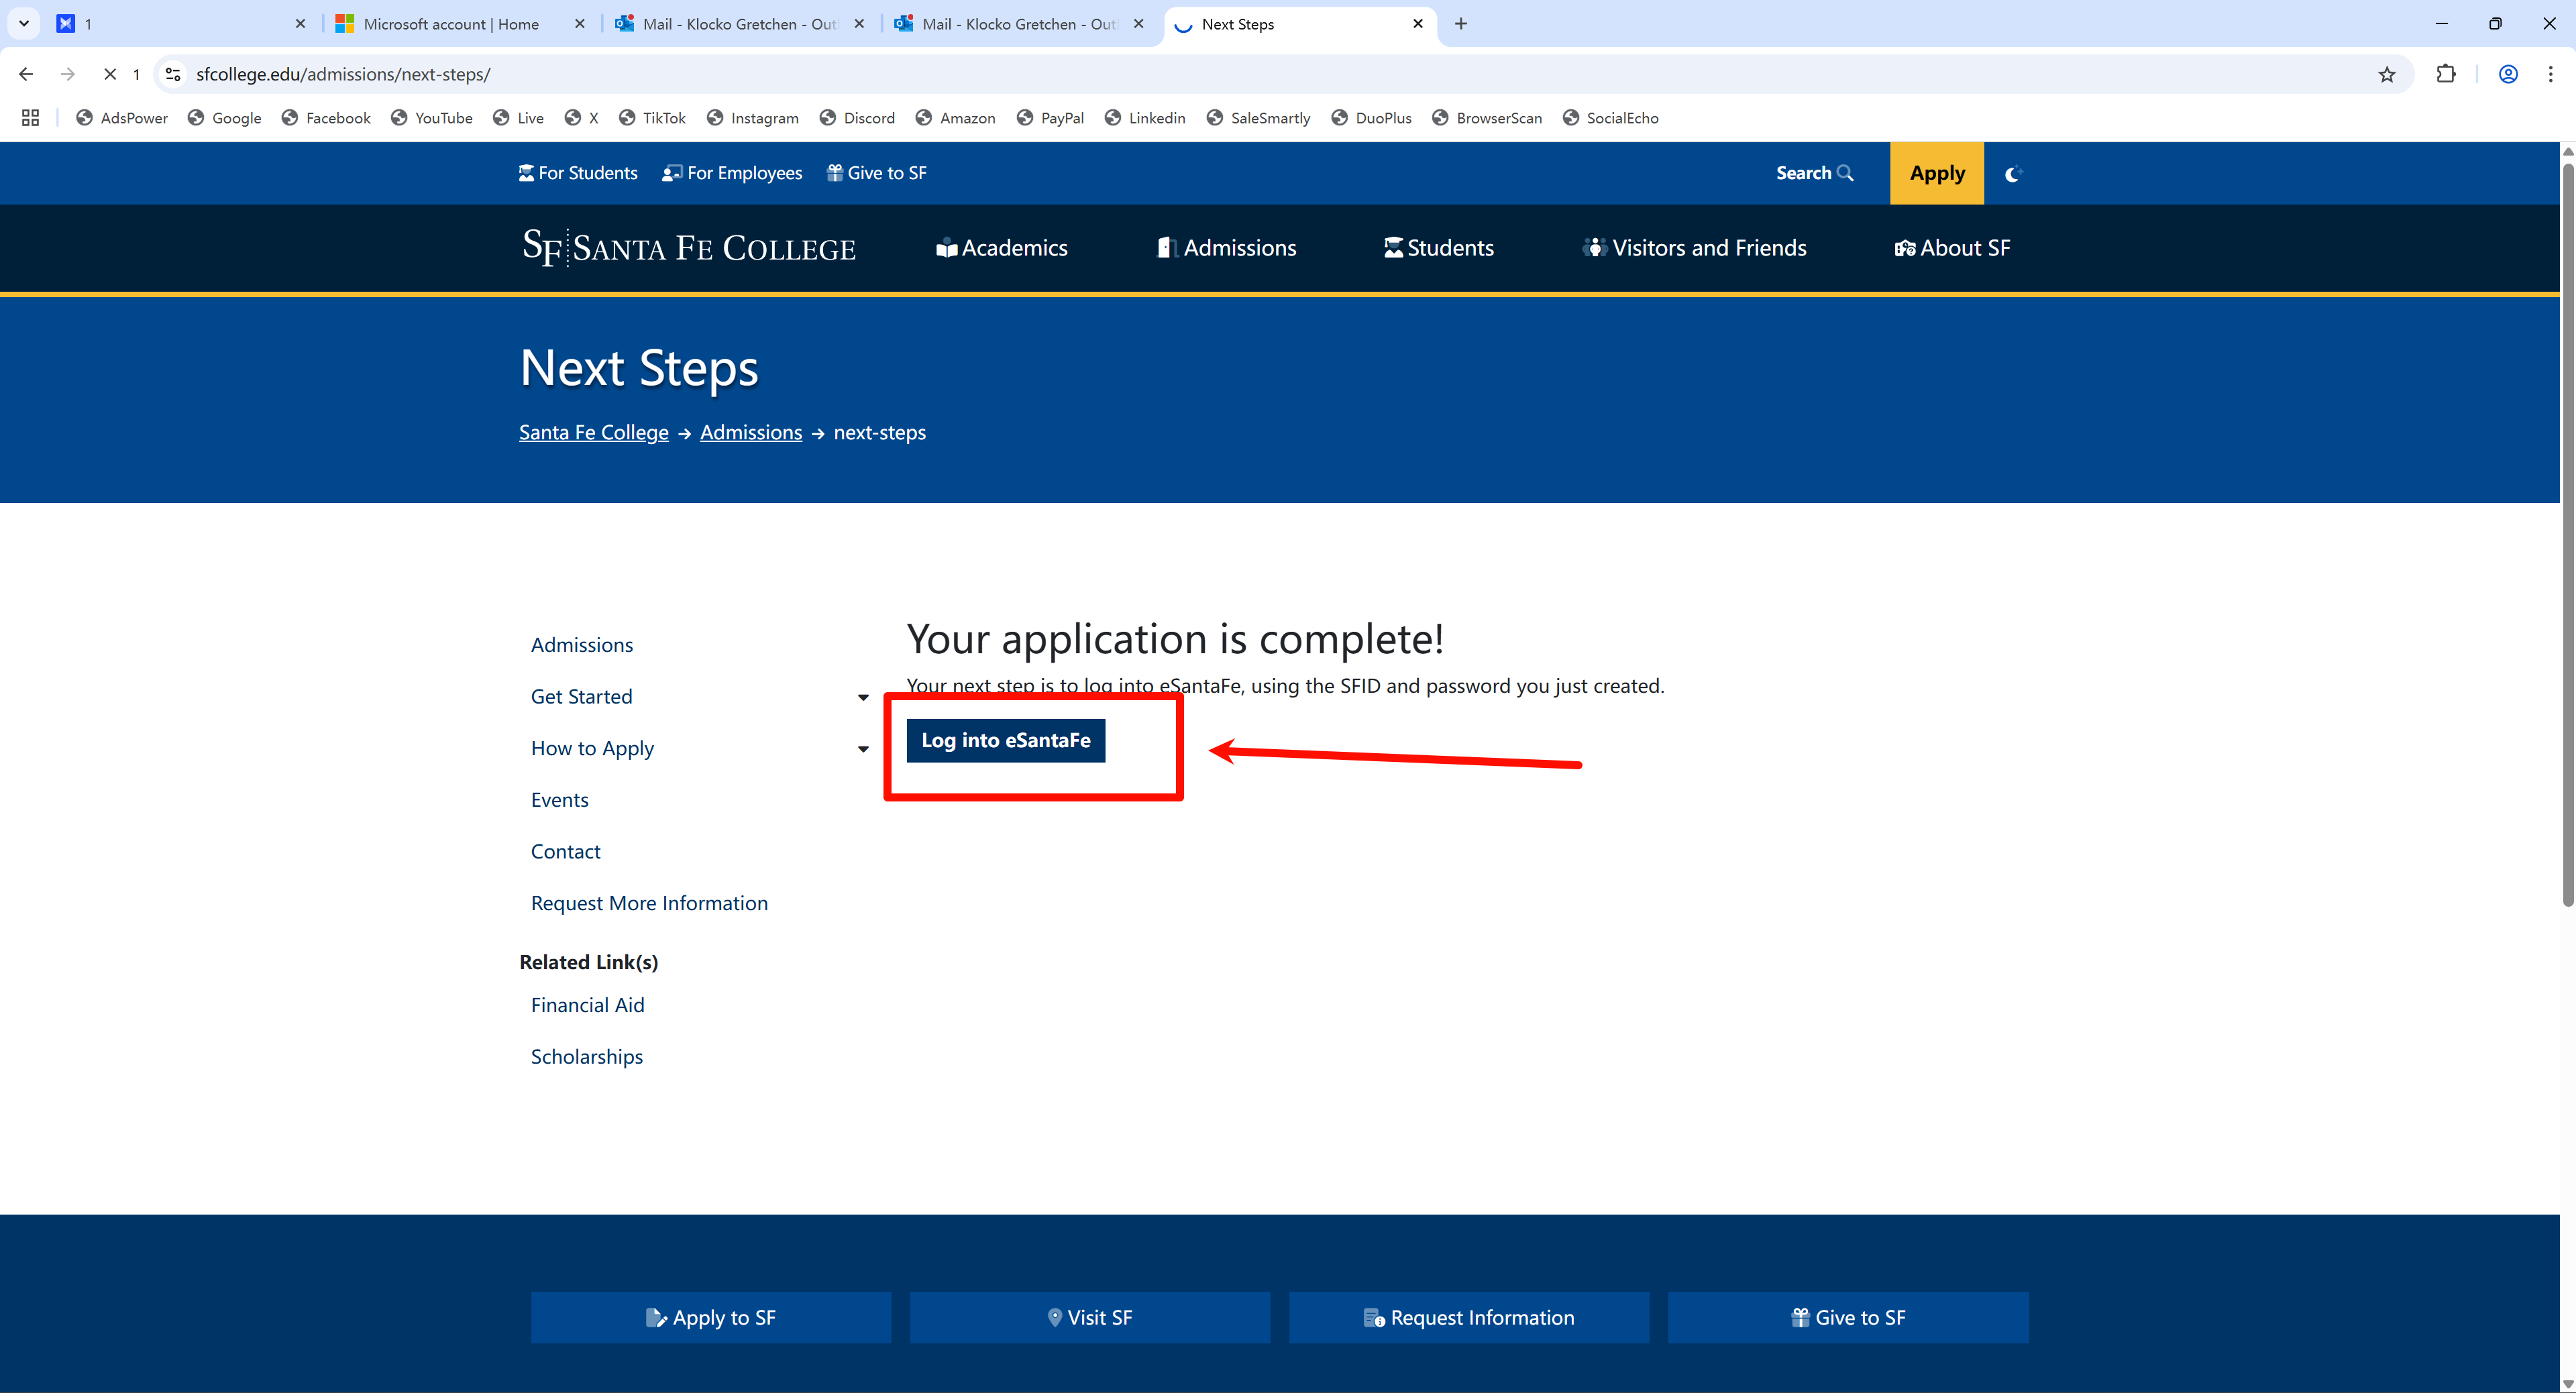
Task: Close the Microsoft account tab
Action: click(x=579, y=23)
